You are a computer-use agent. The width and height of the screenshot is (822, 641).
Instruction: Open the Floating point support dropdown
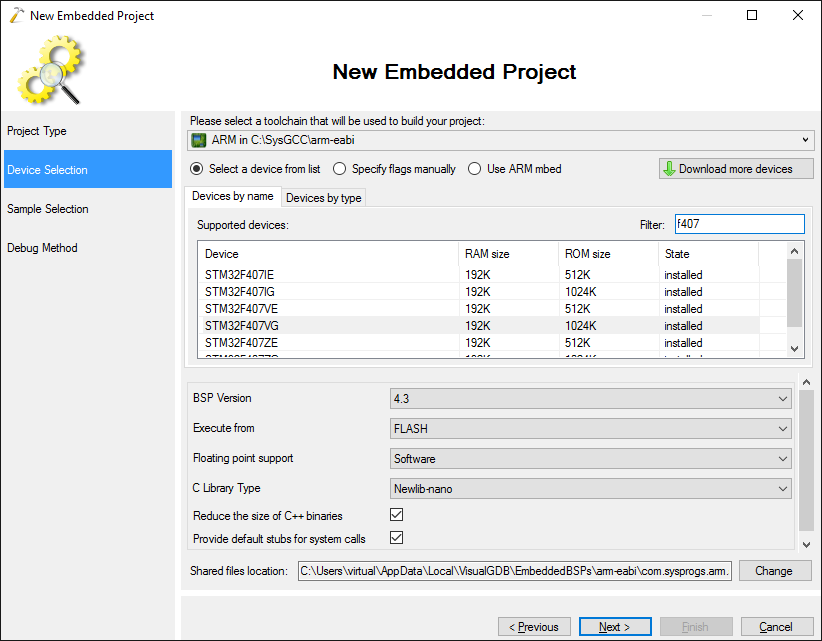[590, 459]
